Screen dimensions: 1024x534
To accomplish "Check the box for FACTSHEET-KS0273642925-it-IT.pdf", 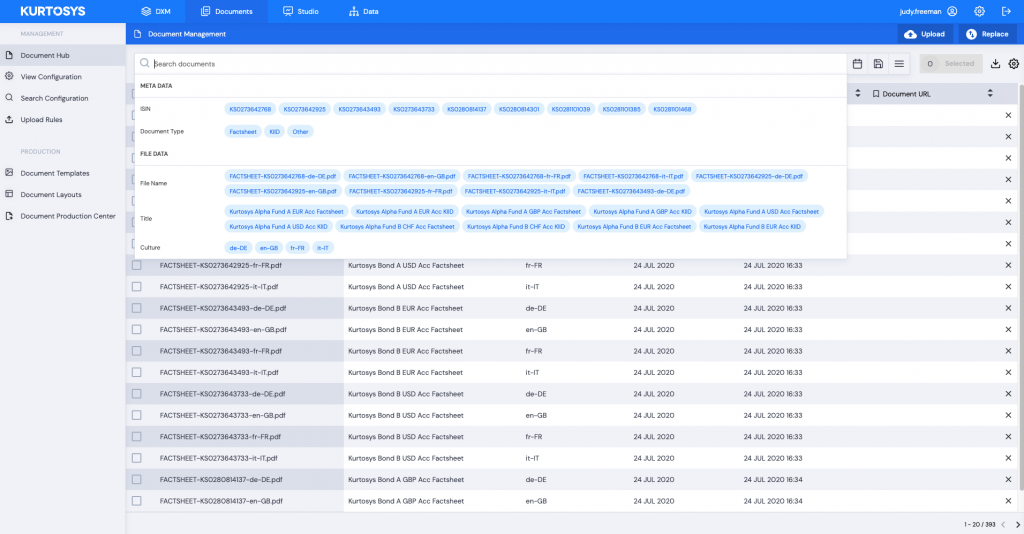I will point(136,287).
